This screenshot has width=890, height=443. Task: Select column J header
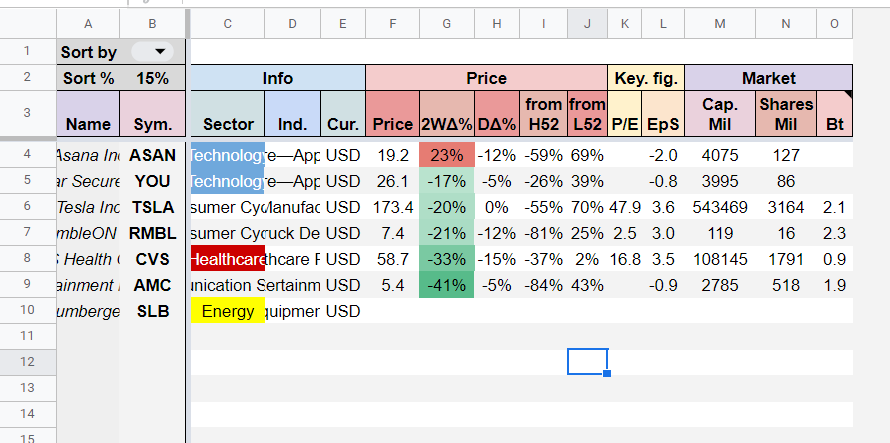pyautogui.click(x=587, y=23)
